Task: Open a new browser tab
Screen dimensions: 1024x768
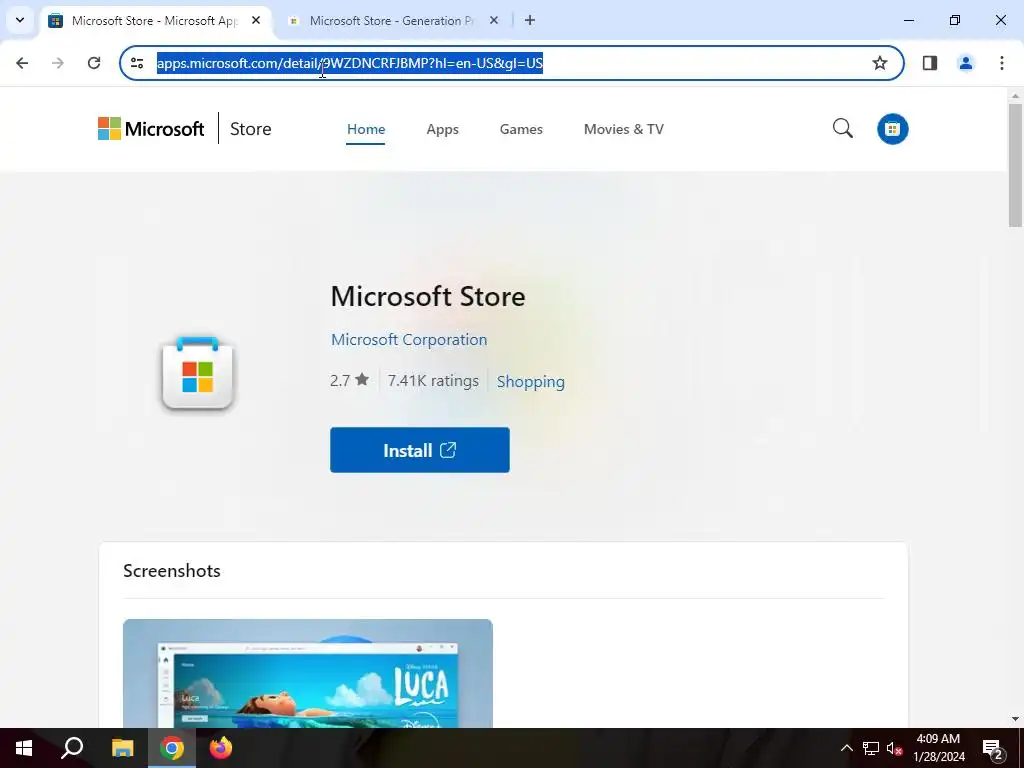Action: 530,20
